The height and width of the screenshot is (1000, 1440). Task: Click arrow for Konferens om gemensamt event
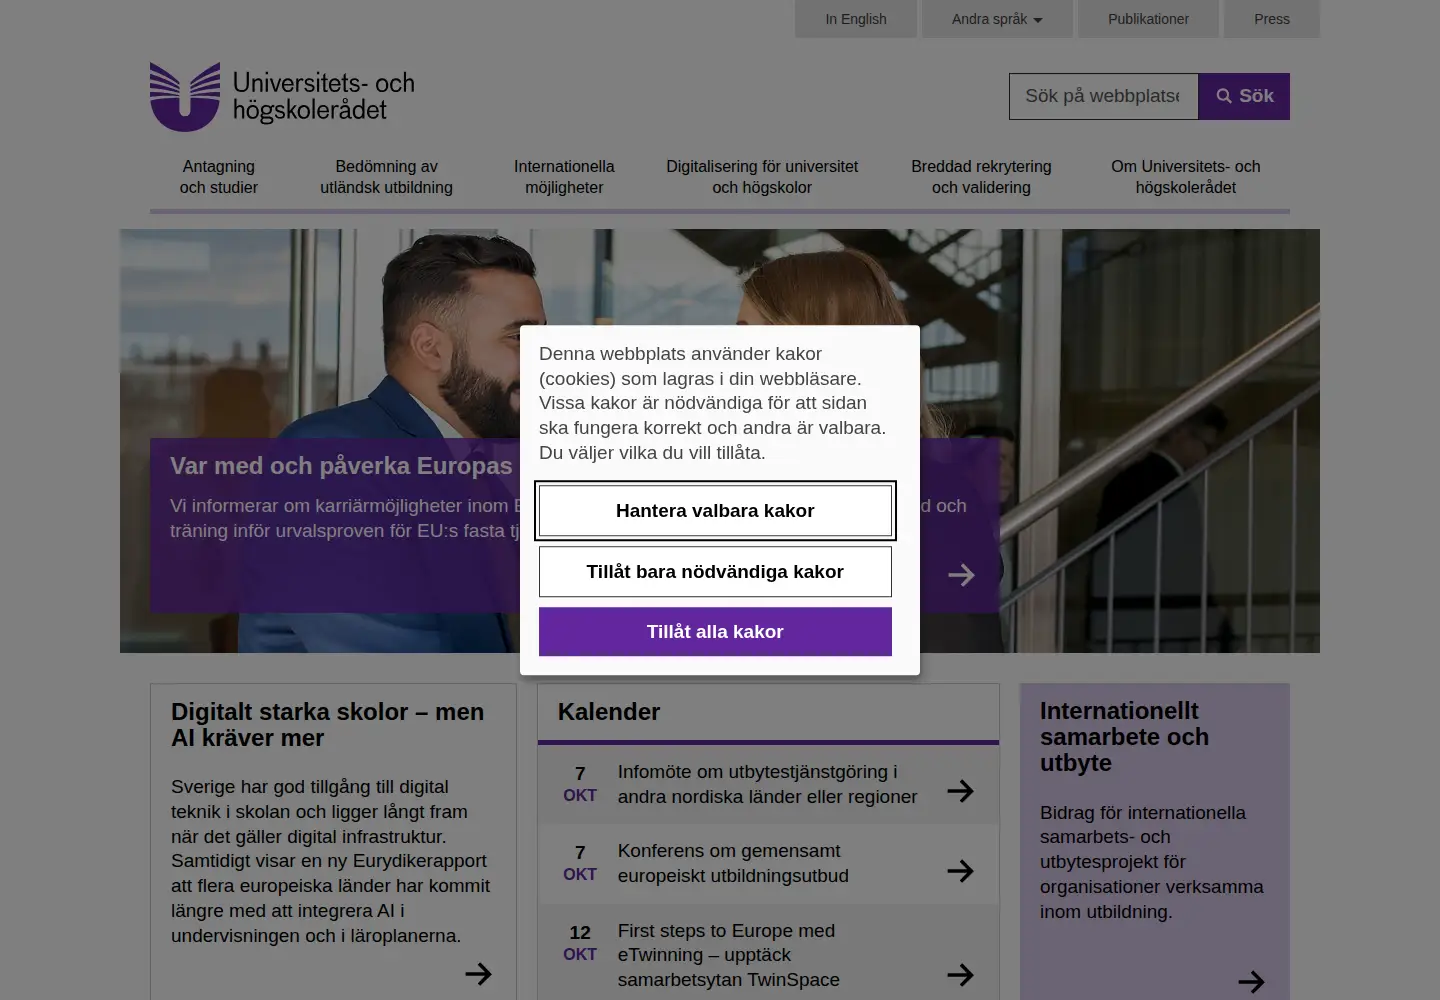point(960,871)
